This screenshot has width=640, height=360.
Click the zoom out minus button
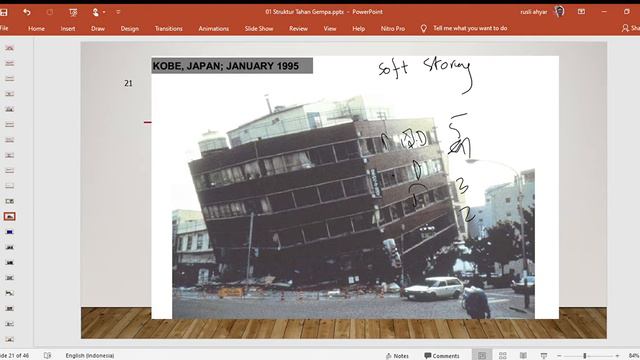(x=559, y=356)
